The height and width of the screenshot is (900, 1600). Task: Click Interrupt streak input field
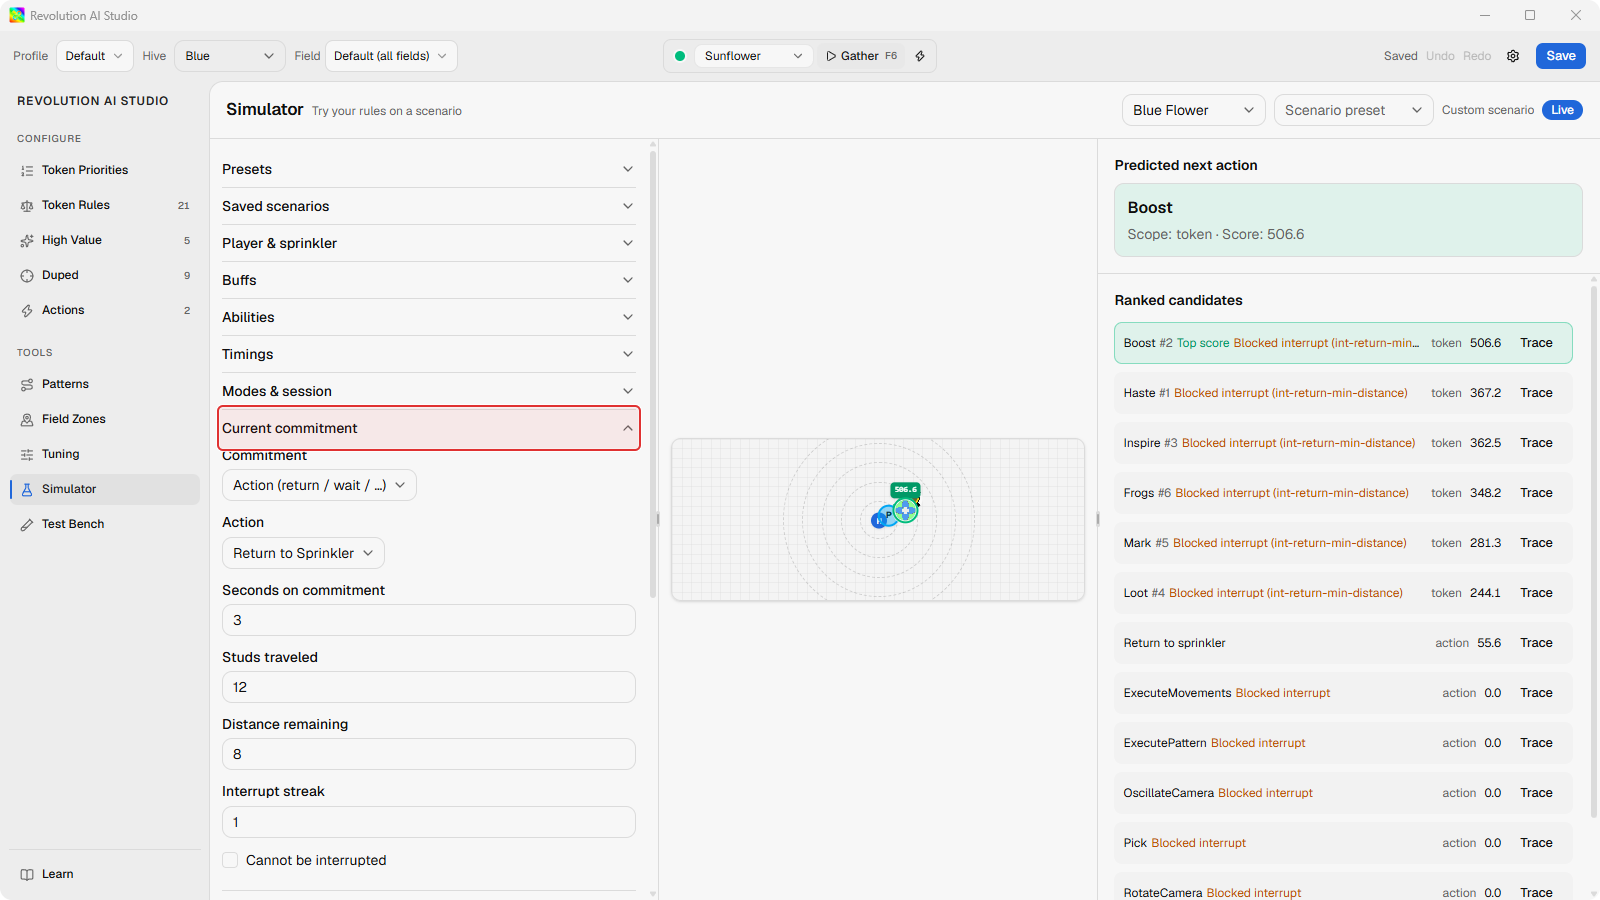tap(428, 822)
